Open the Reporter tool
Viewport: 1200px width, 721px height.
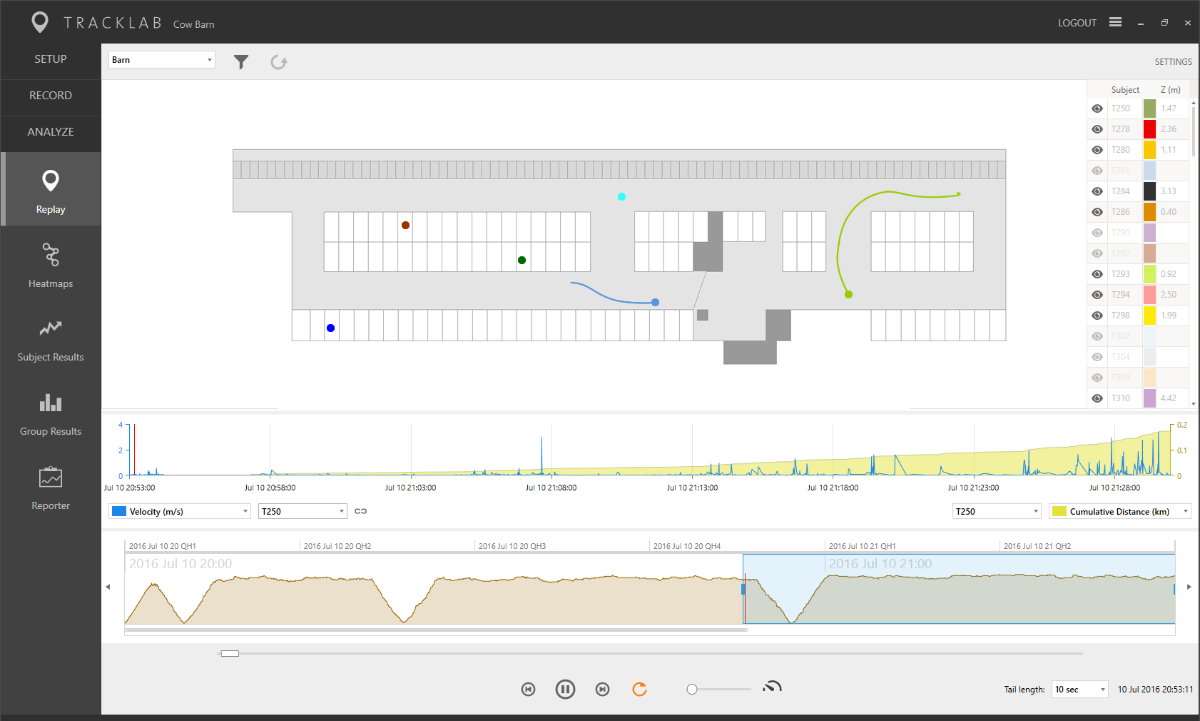coord(50,488)
